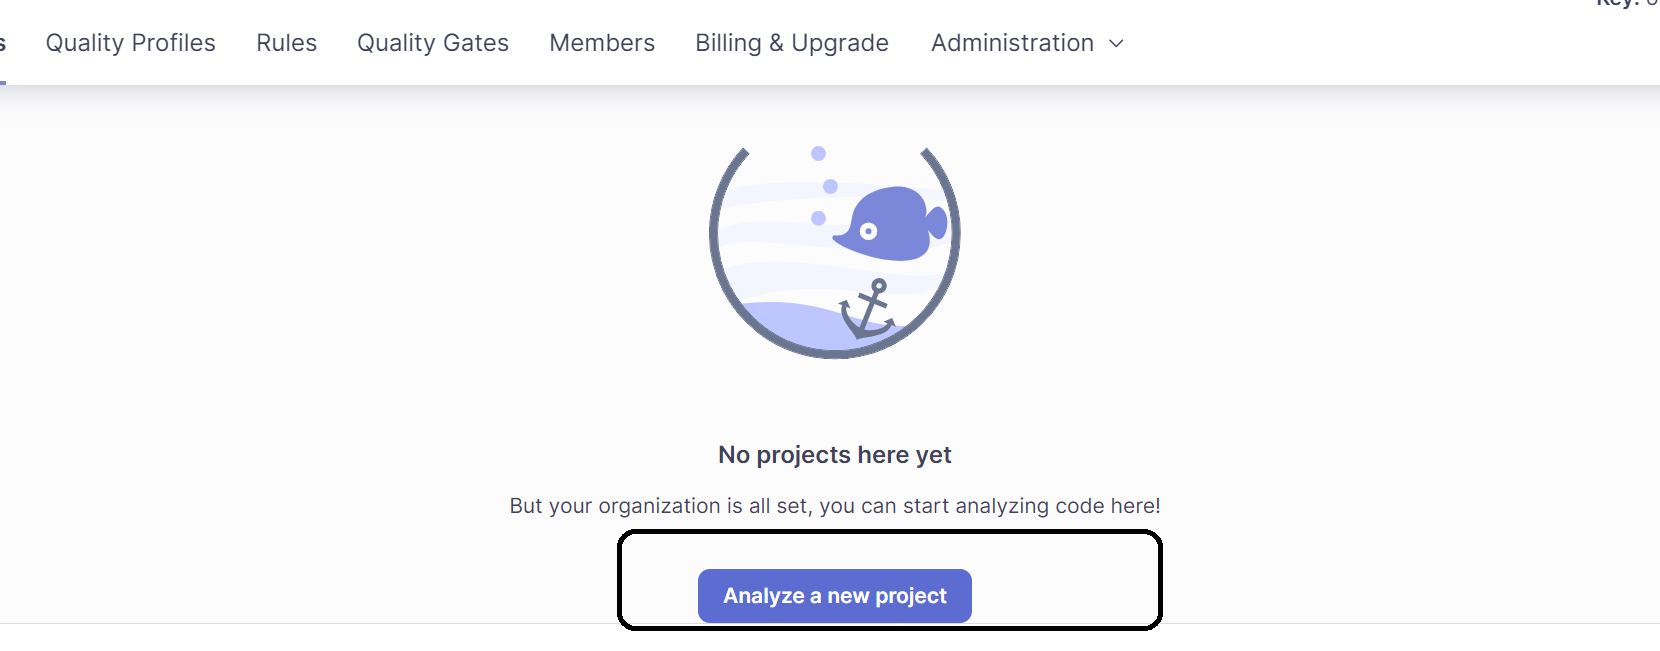
Task: Switch to the Rules tab
Action: [286, 43]
